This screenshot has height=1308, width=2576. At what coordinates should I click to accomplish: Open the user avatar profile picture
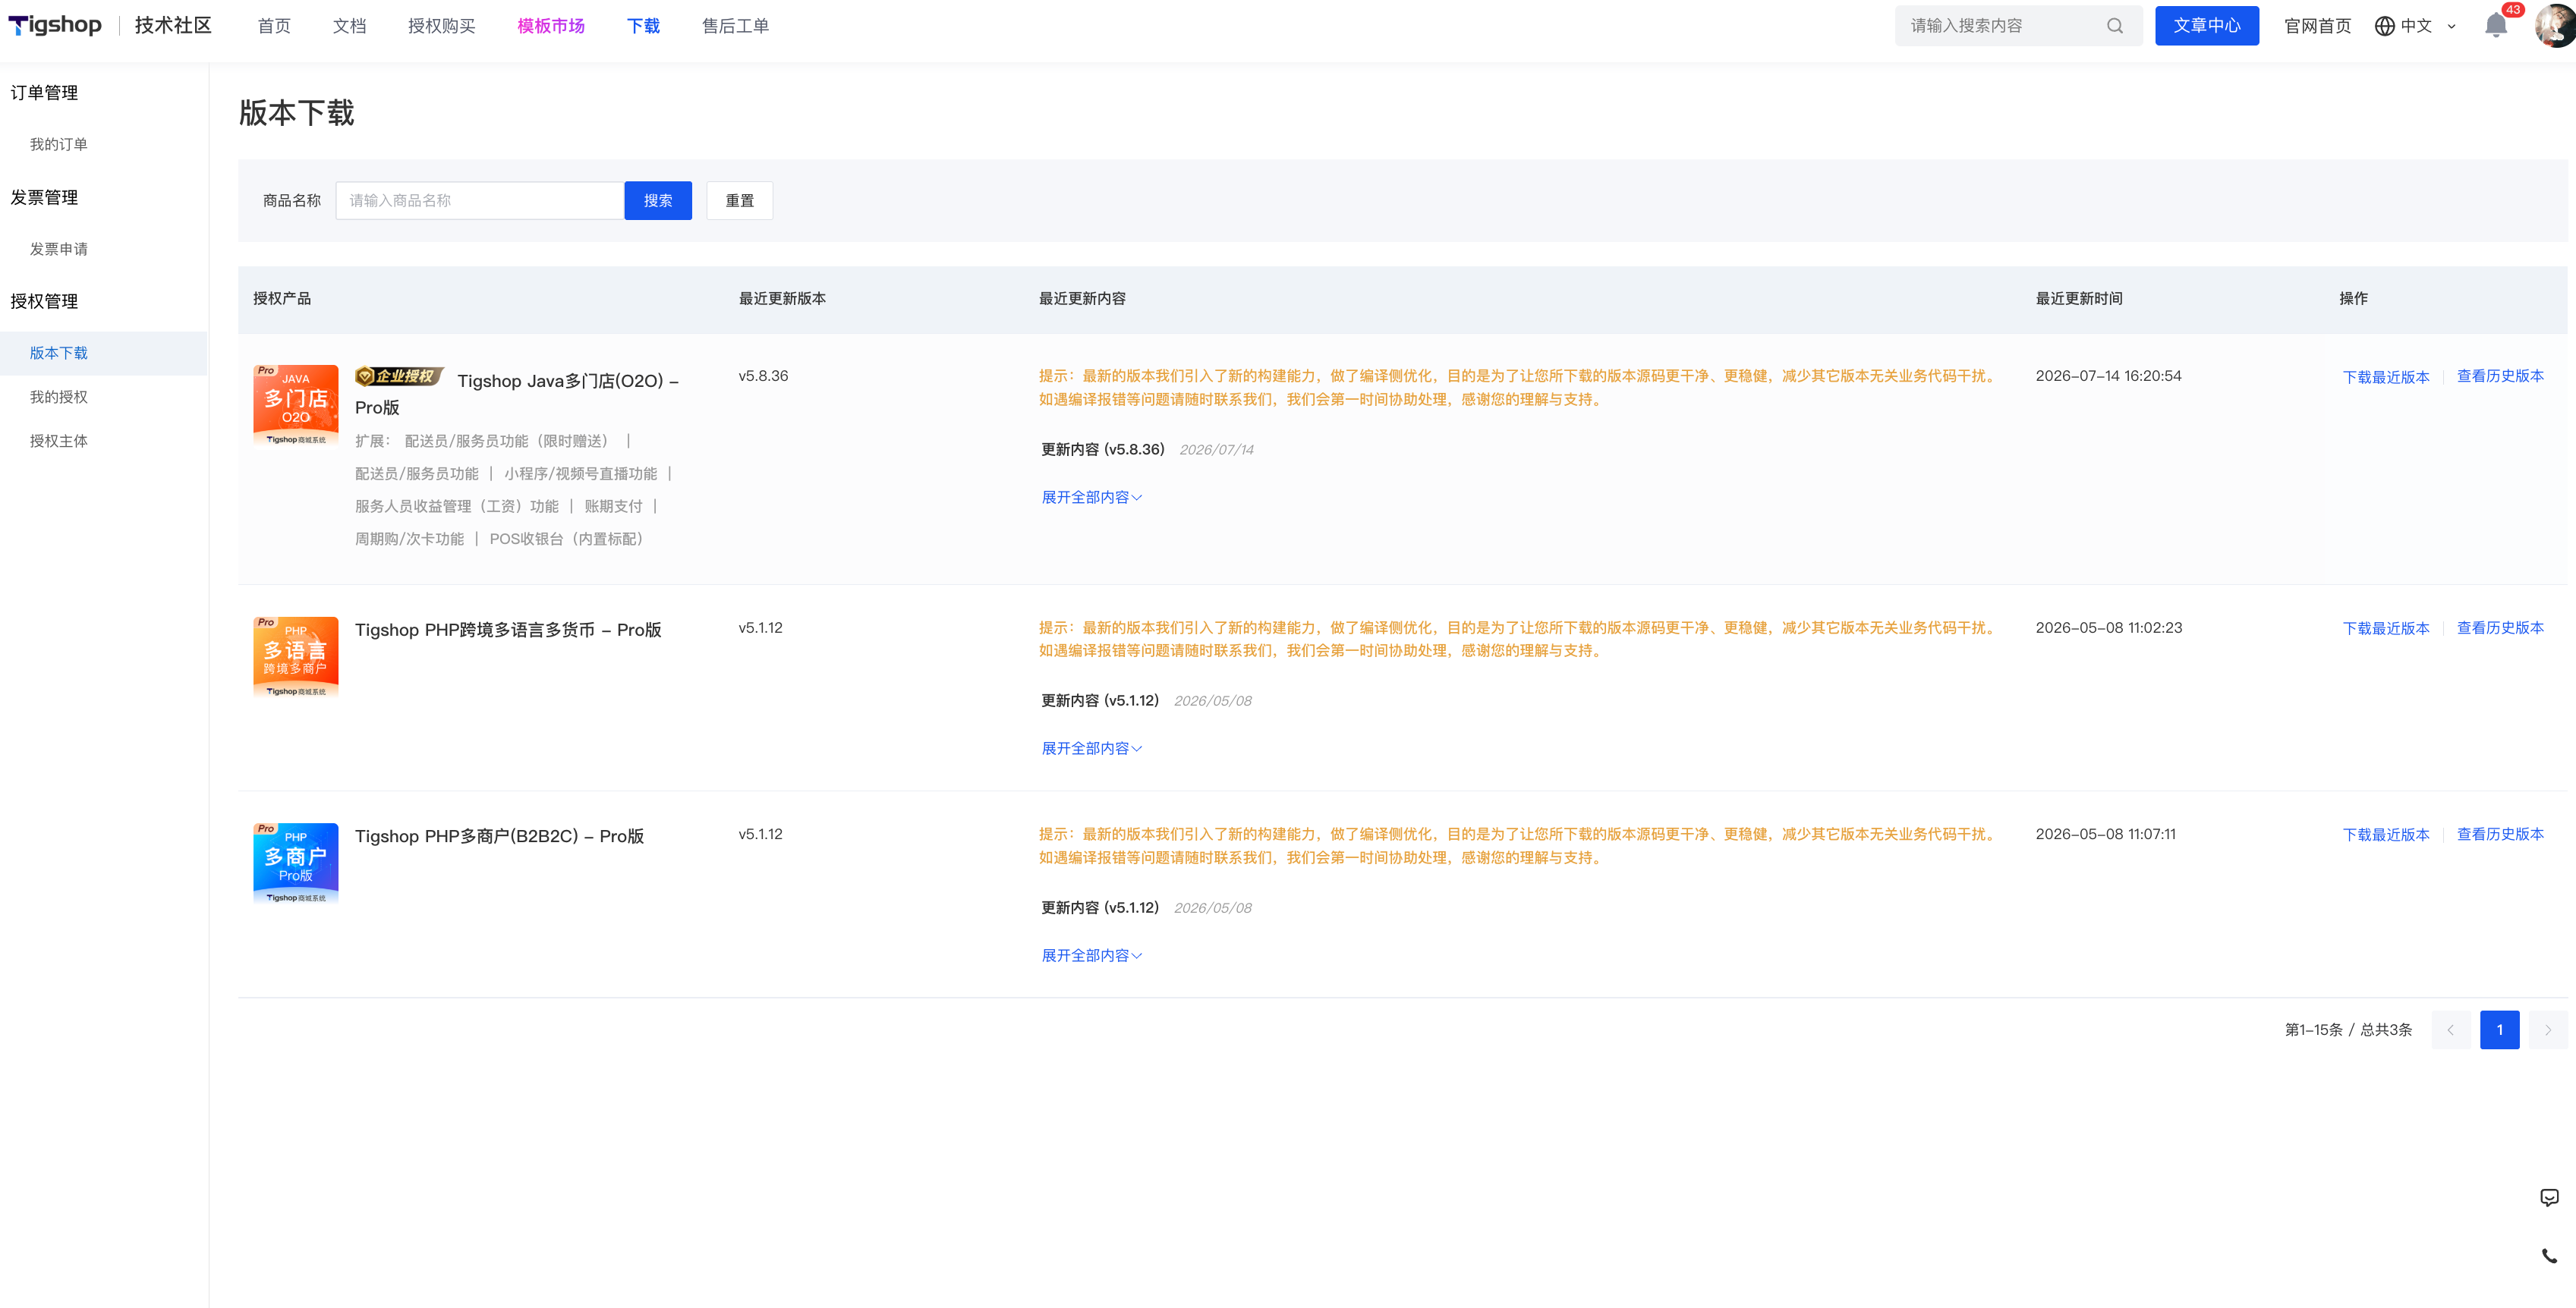[x=2557, y=25]
